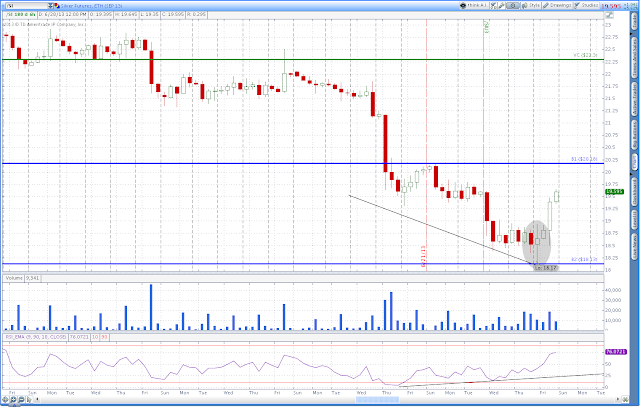Image resolution: width=640 pixels, height=407 pixels.
Task: Select the 6/21/13 red vertical marker
Action: (x=427, y=145)
